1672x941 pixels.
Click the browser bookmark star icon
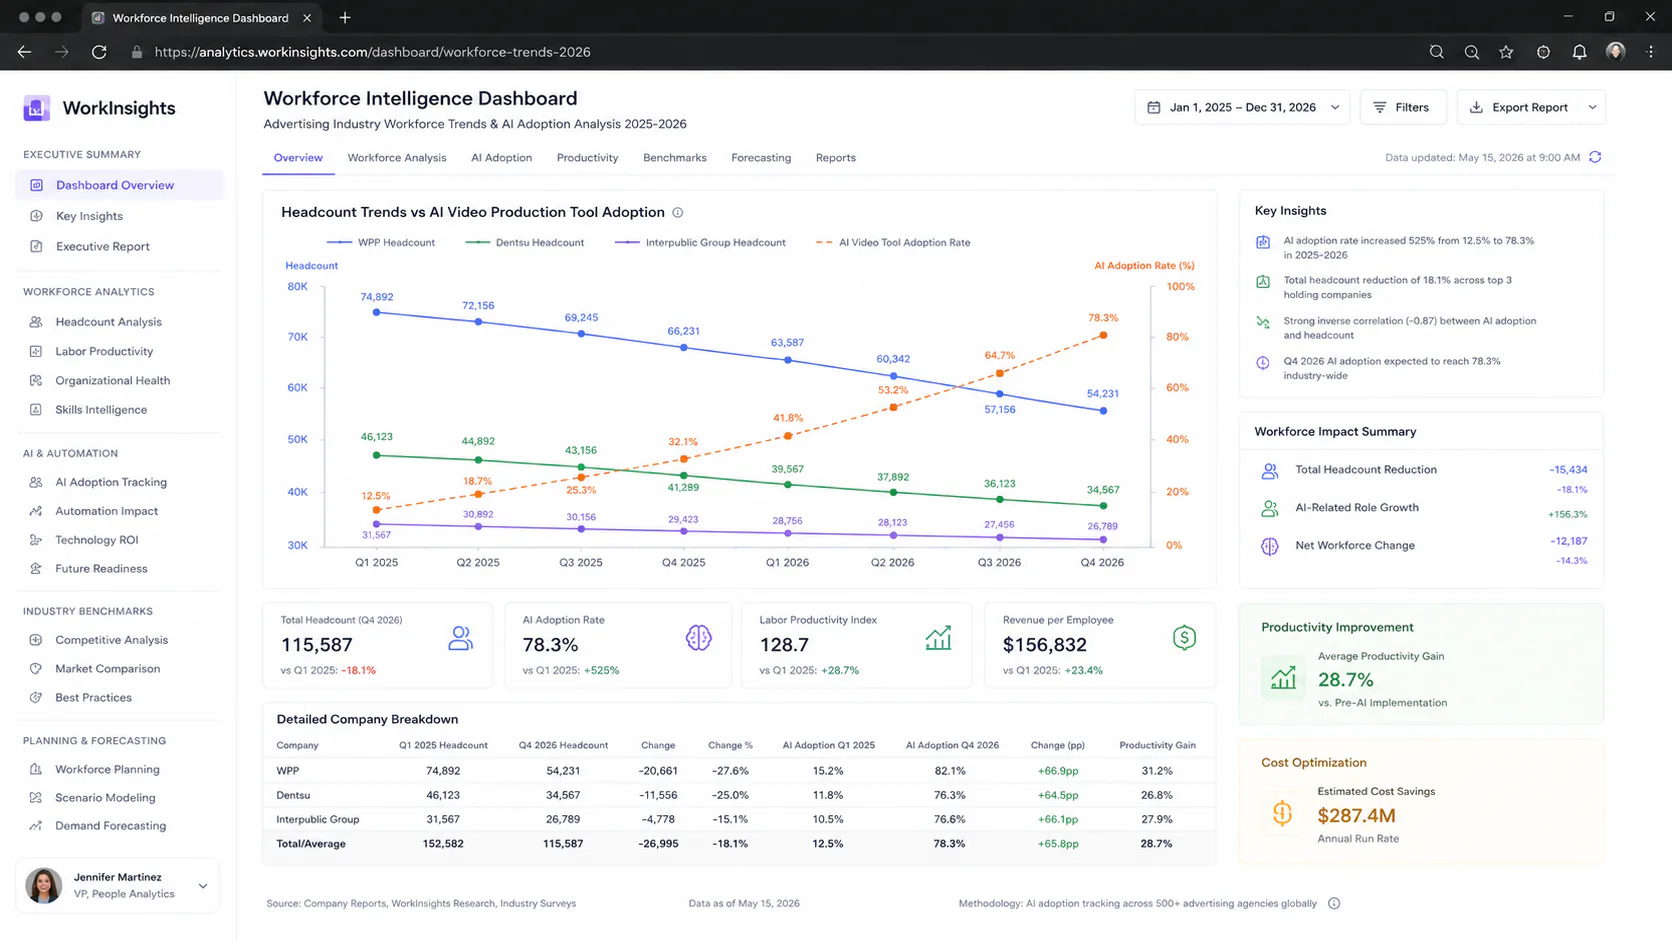(x=1506, y=52)
